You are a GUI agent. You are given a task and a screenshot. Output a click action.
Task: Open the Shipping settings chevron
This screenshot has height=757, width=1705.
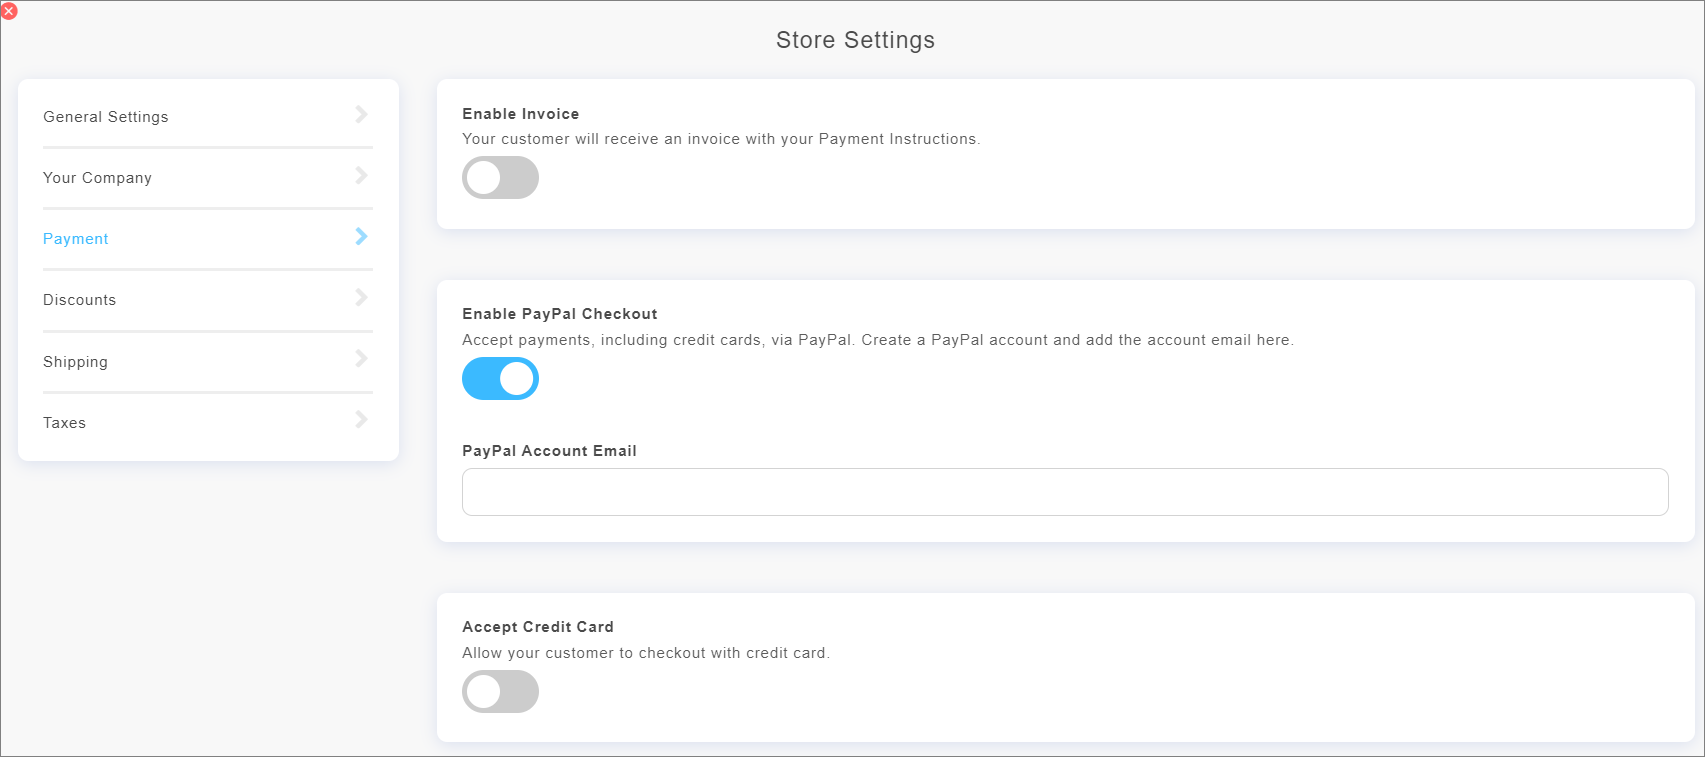tap(361, 360)
